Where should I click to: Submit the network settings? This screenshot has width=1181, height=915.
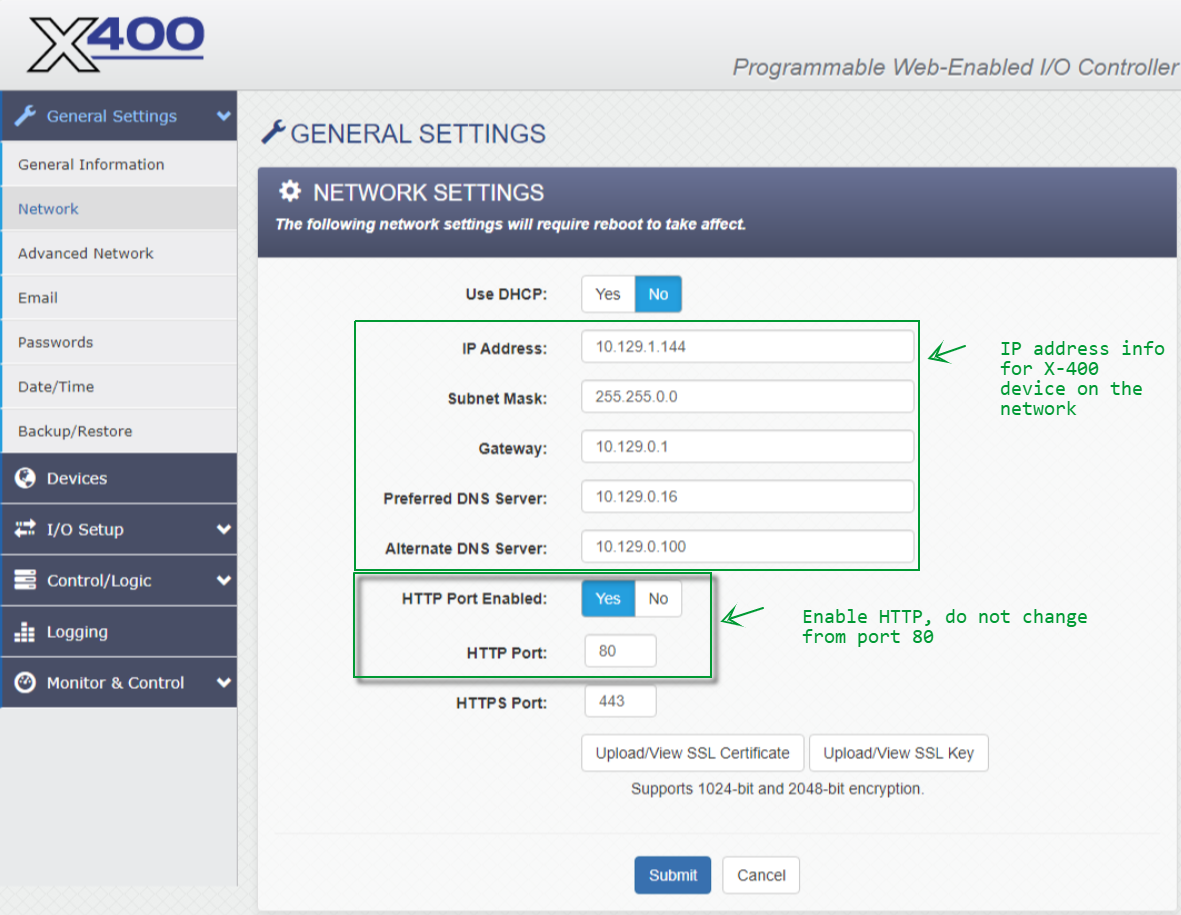(x=672, y=874)
